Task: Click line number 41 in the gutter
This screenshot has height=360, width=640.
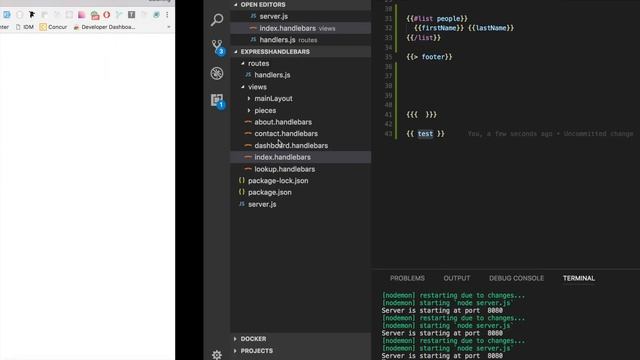Action: click(388, 115)
